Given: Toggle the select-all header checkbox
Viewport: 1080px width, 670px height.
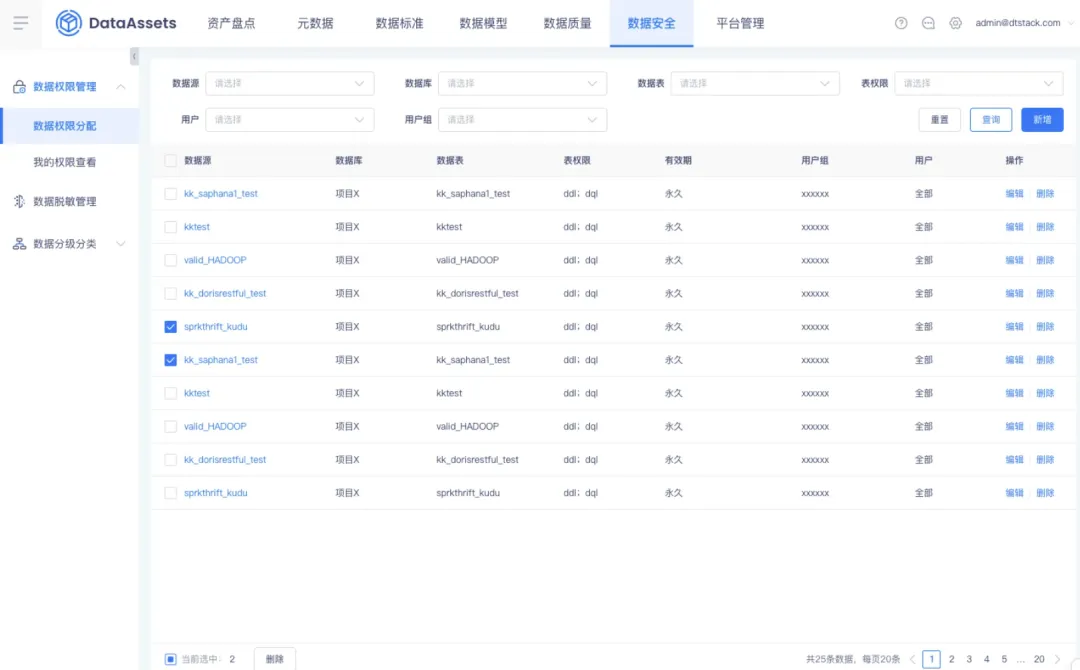Looking at the screenshot, I should (170, 160).
